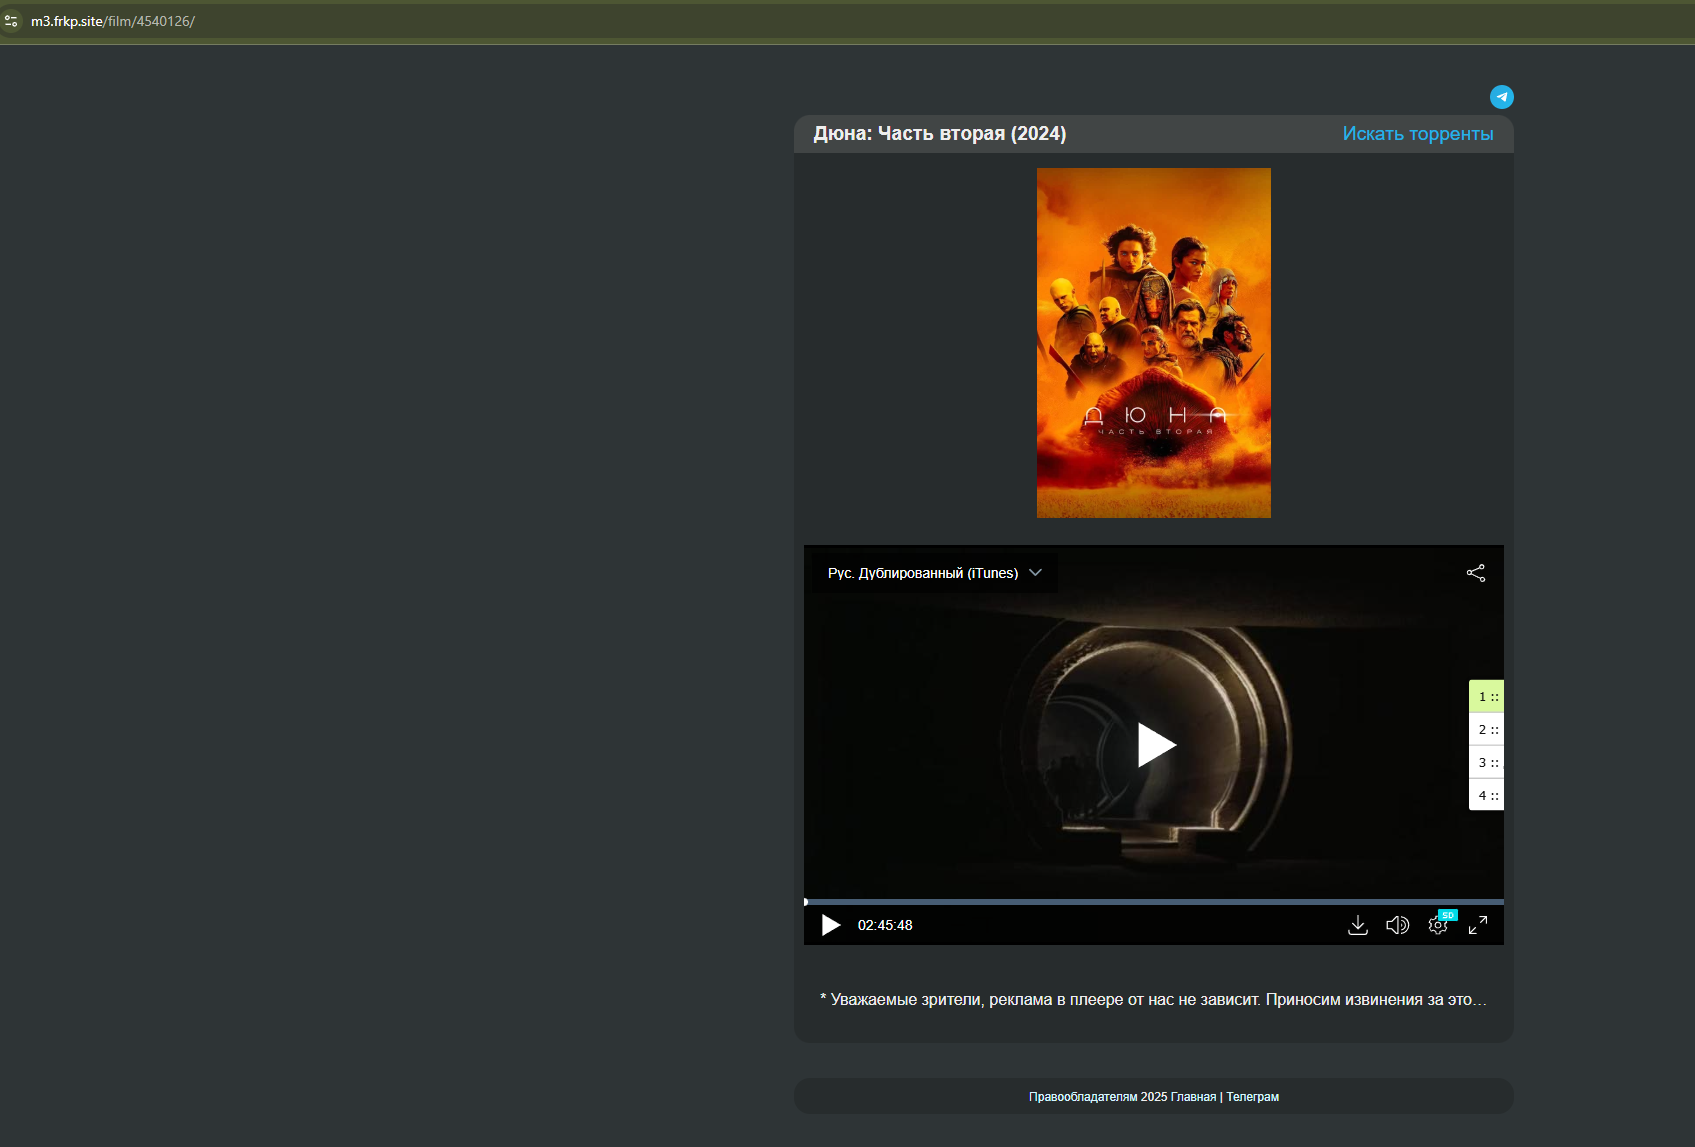
Task: Mute audio with the speaker icon
Action: (x=1397, y=925)
